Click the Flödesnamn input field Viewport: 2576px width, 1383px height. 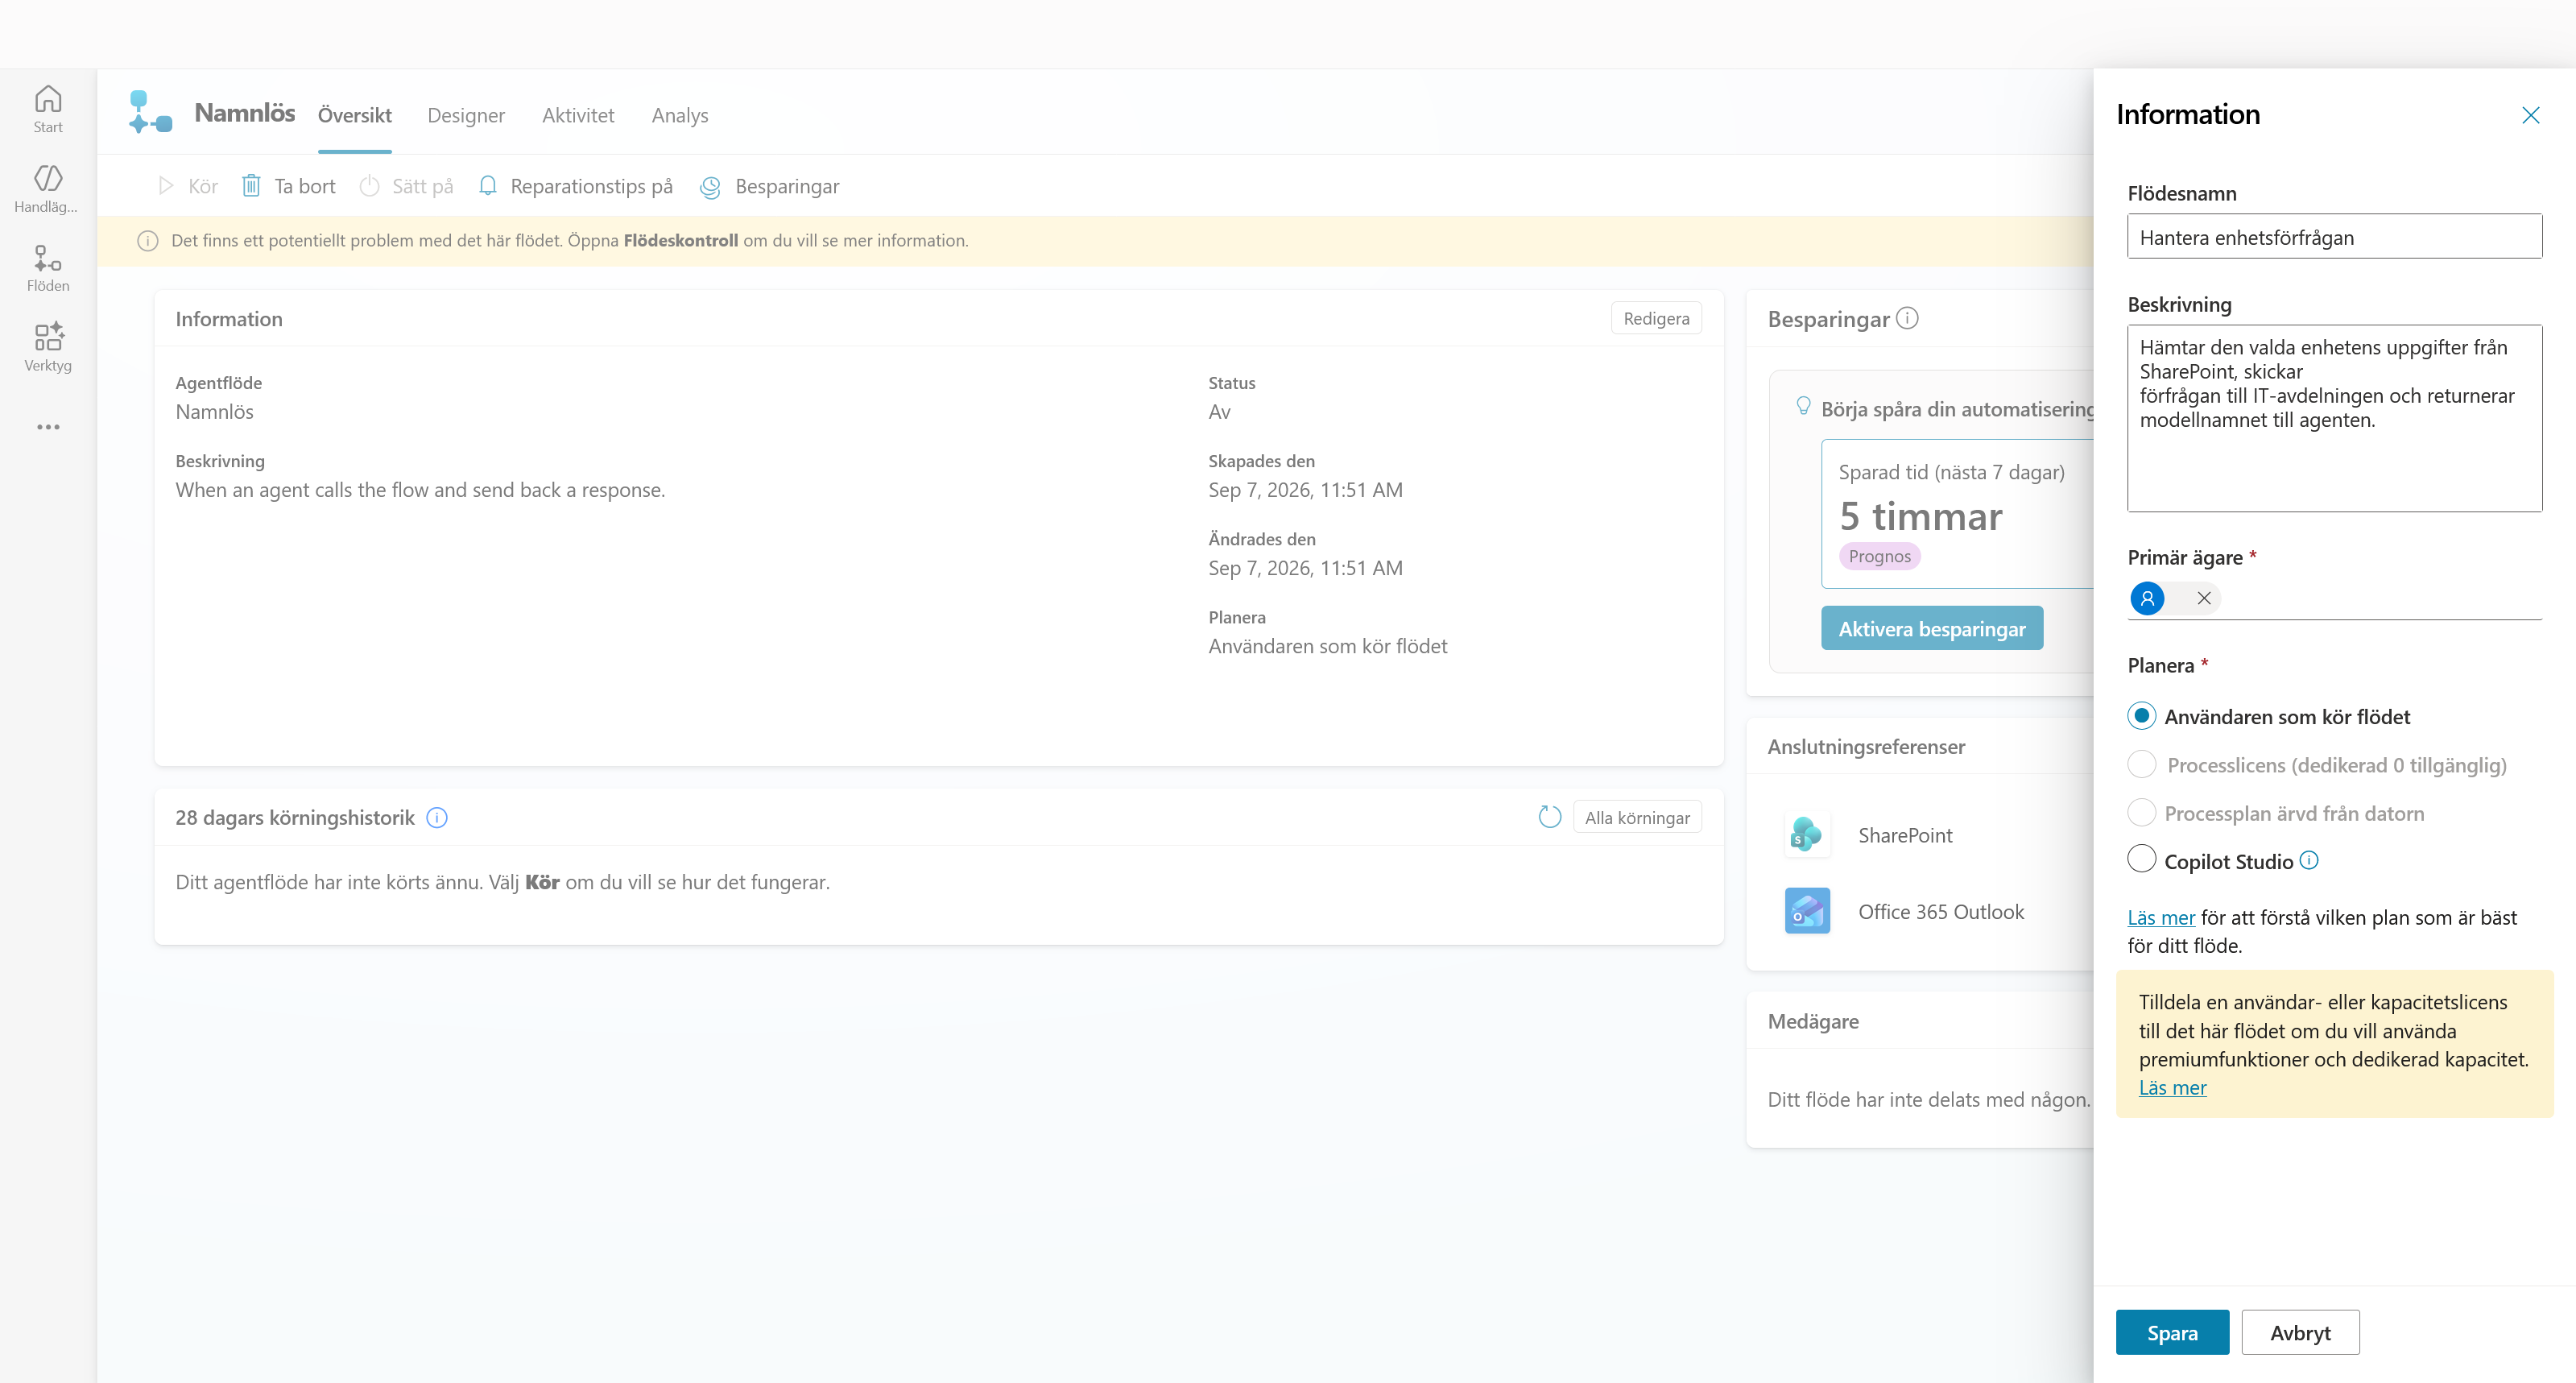point(2334,236)
